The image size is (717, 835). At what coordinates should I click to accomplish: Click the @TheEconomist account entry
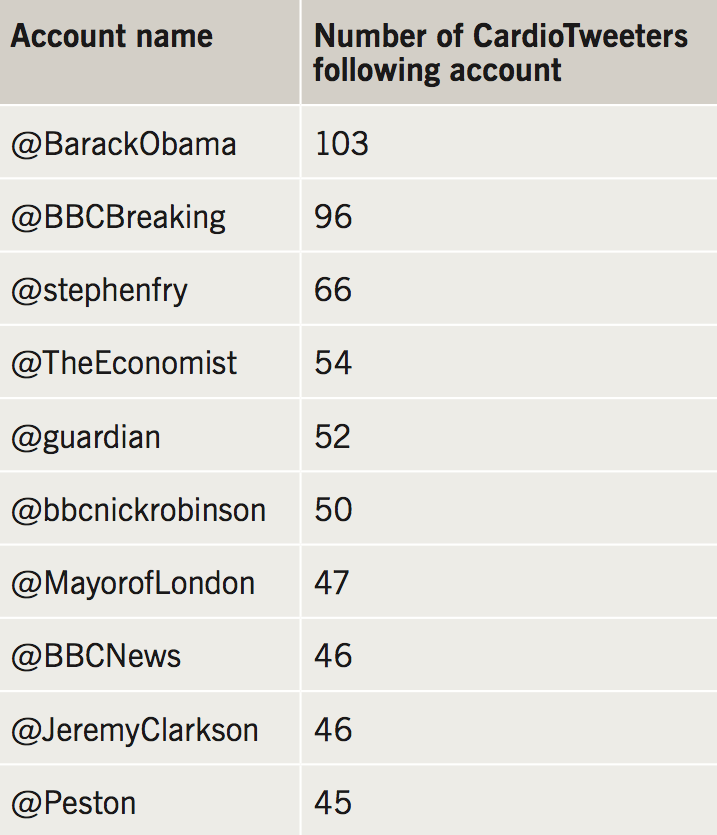(x=124, y=363)
